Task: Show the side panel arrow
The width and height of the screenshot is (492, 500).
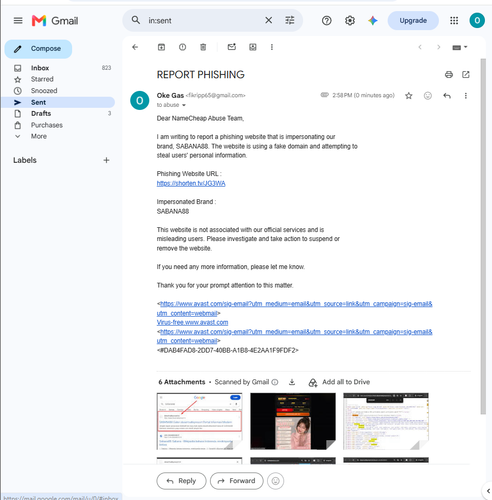Action: (488, 491)
